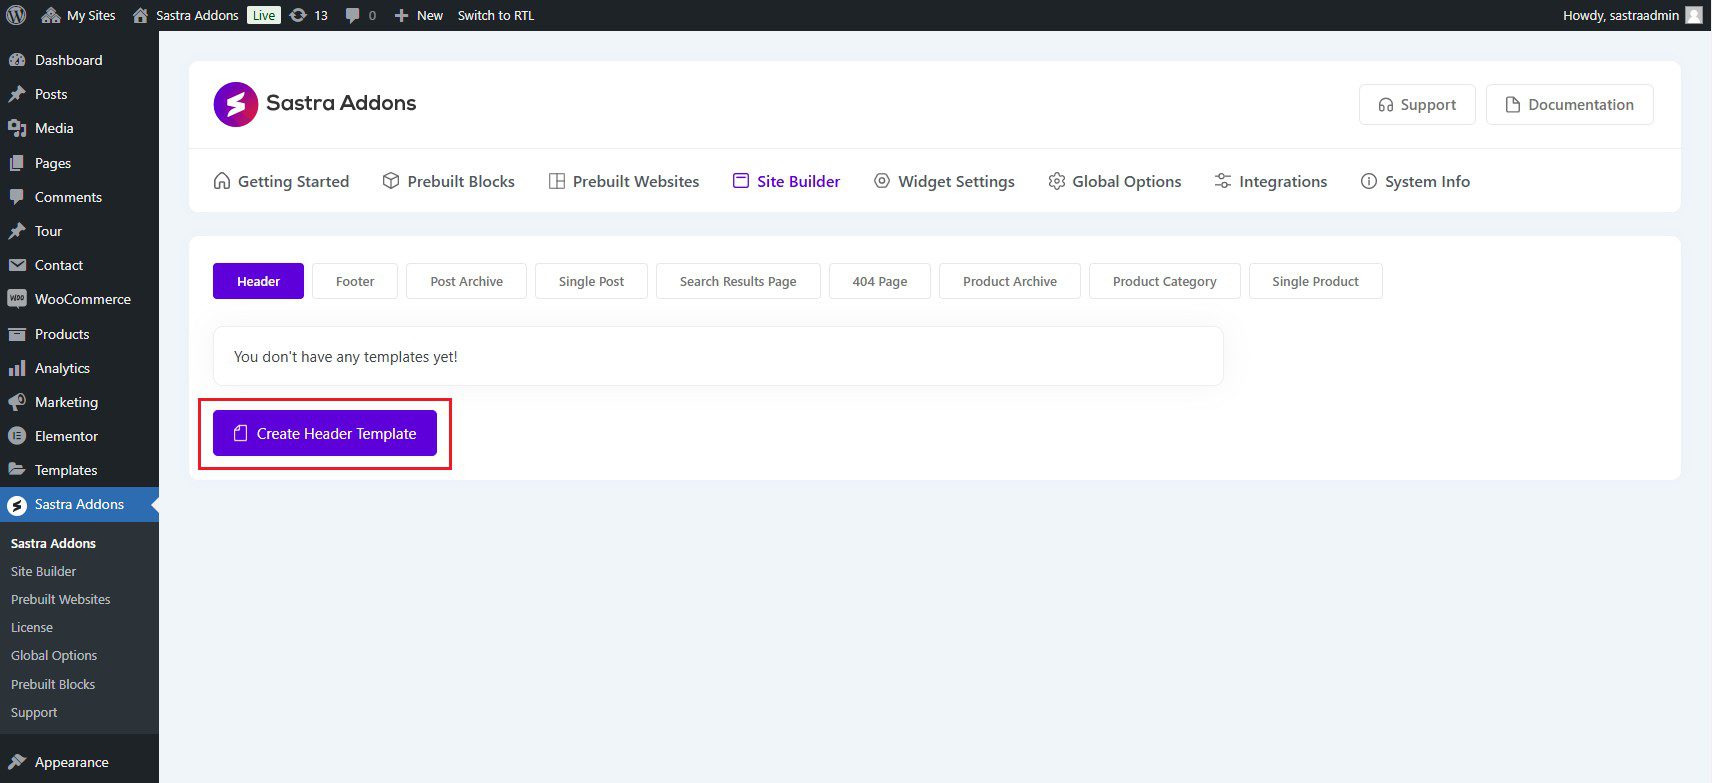Switch to the Footer template tab
This screenshot has height=783, width=1712.
point(355,281)
